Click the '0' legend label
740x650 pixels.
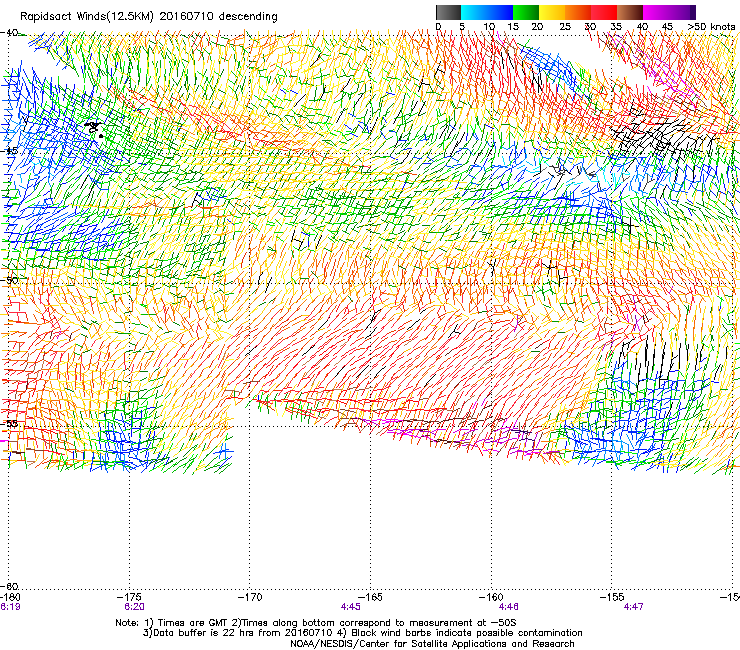point(438,27)
